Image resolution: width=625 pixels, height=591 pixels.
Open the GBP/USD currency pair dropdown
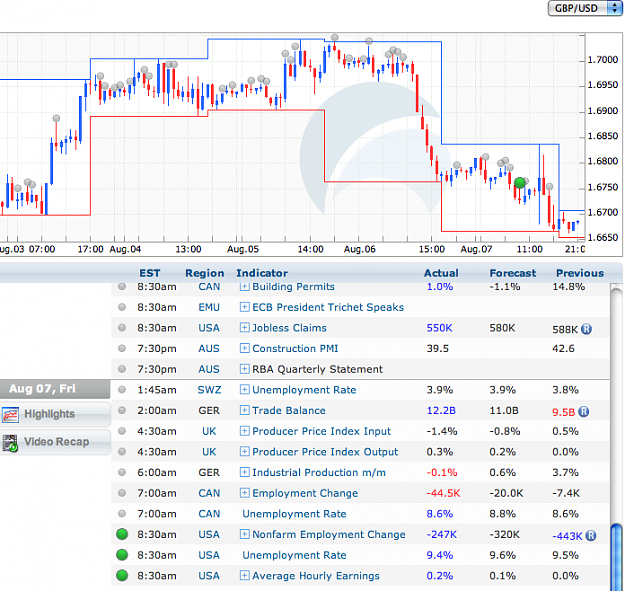[x=585, y=8]
